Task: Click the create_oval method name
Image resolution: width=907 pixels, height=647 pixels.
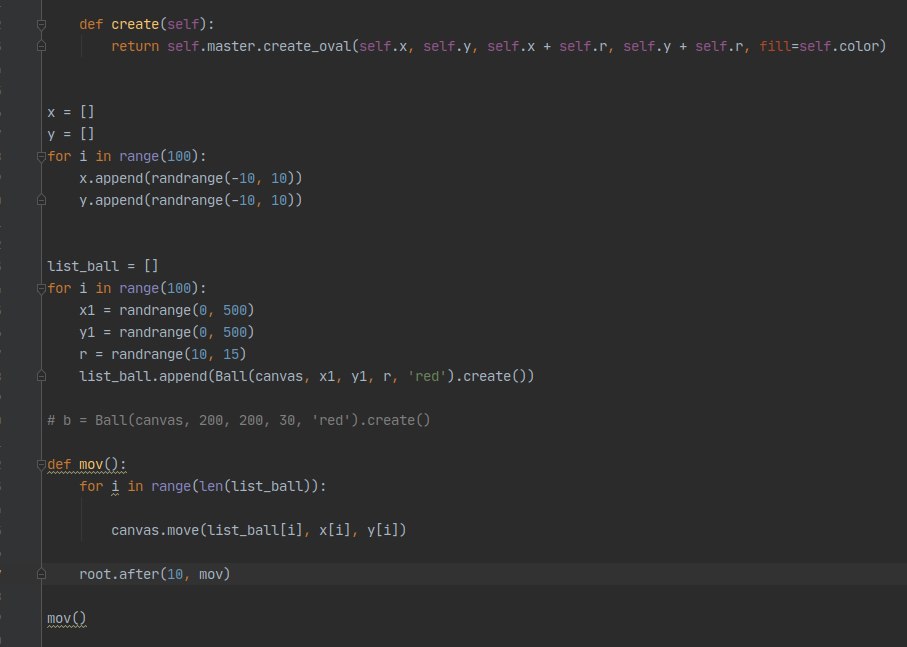Action: tap(307, 46)
